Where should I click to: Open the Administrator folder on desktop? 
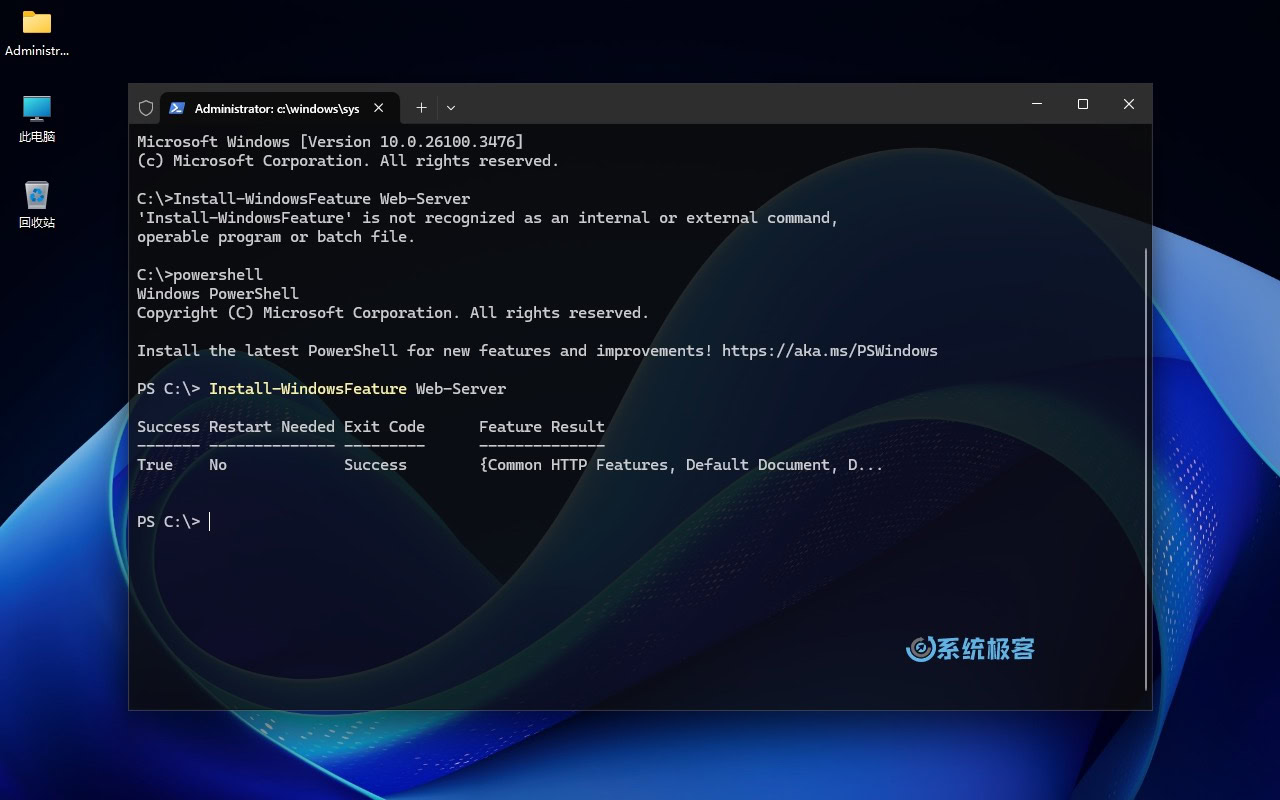37,33
